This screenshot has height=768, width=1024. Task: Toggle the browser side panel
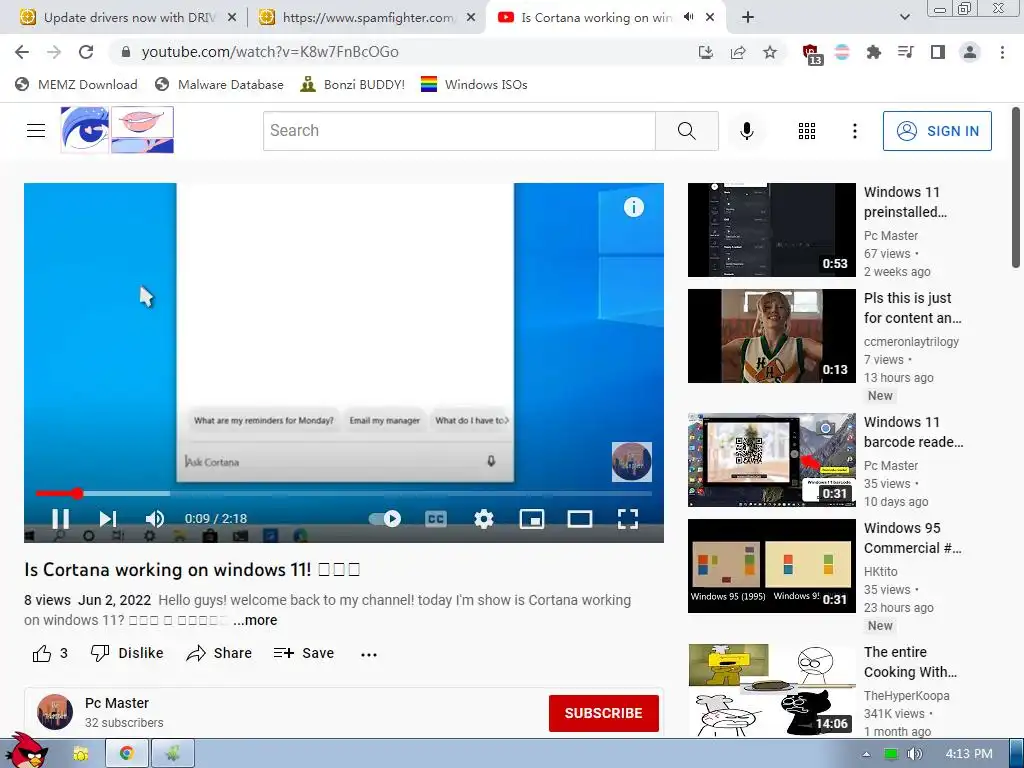pos(938,52)
